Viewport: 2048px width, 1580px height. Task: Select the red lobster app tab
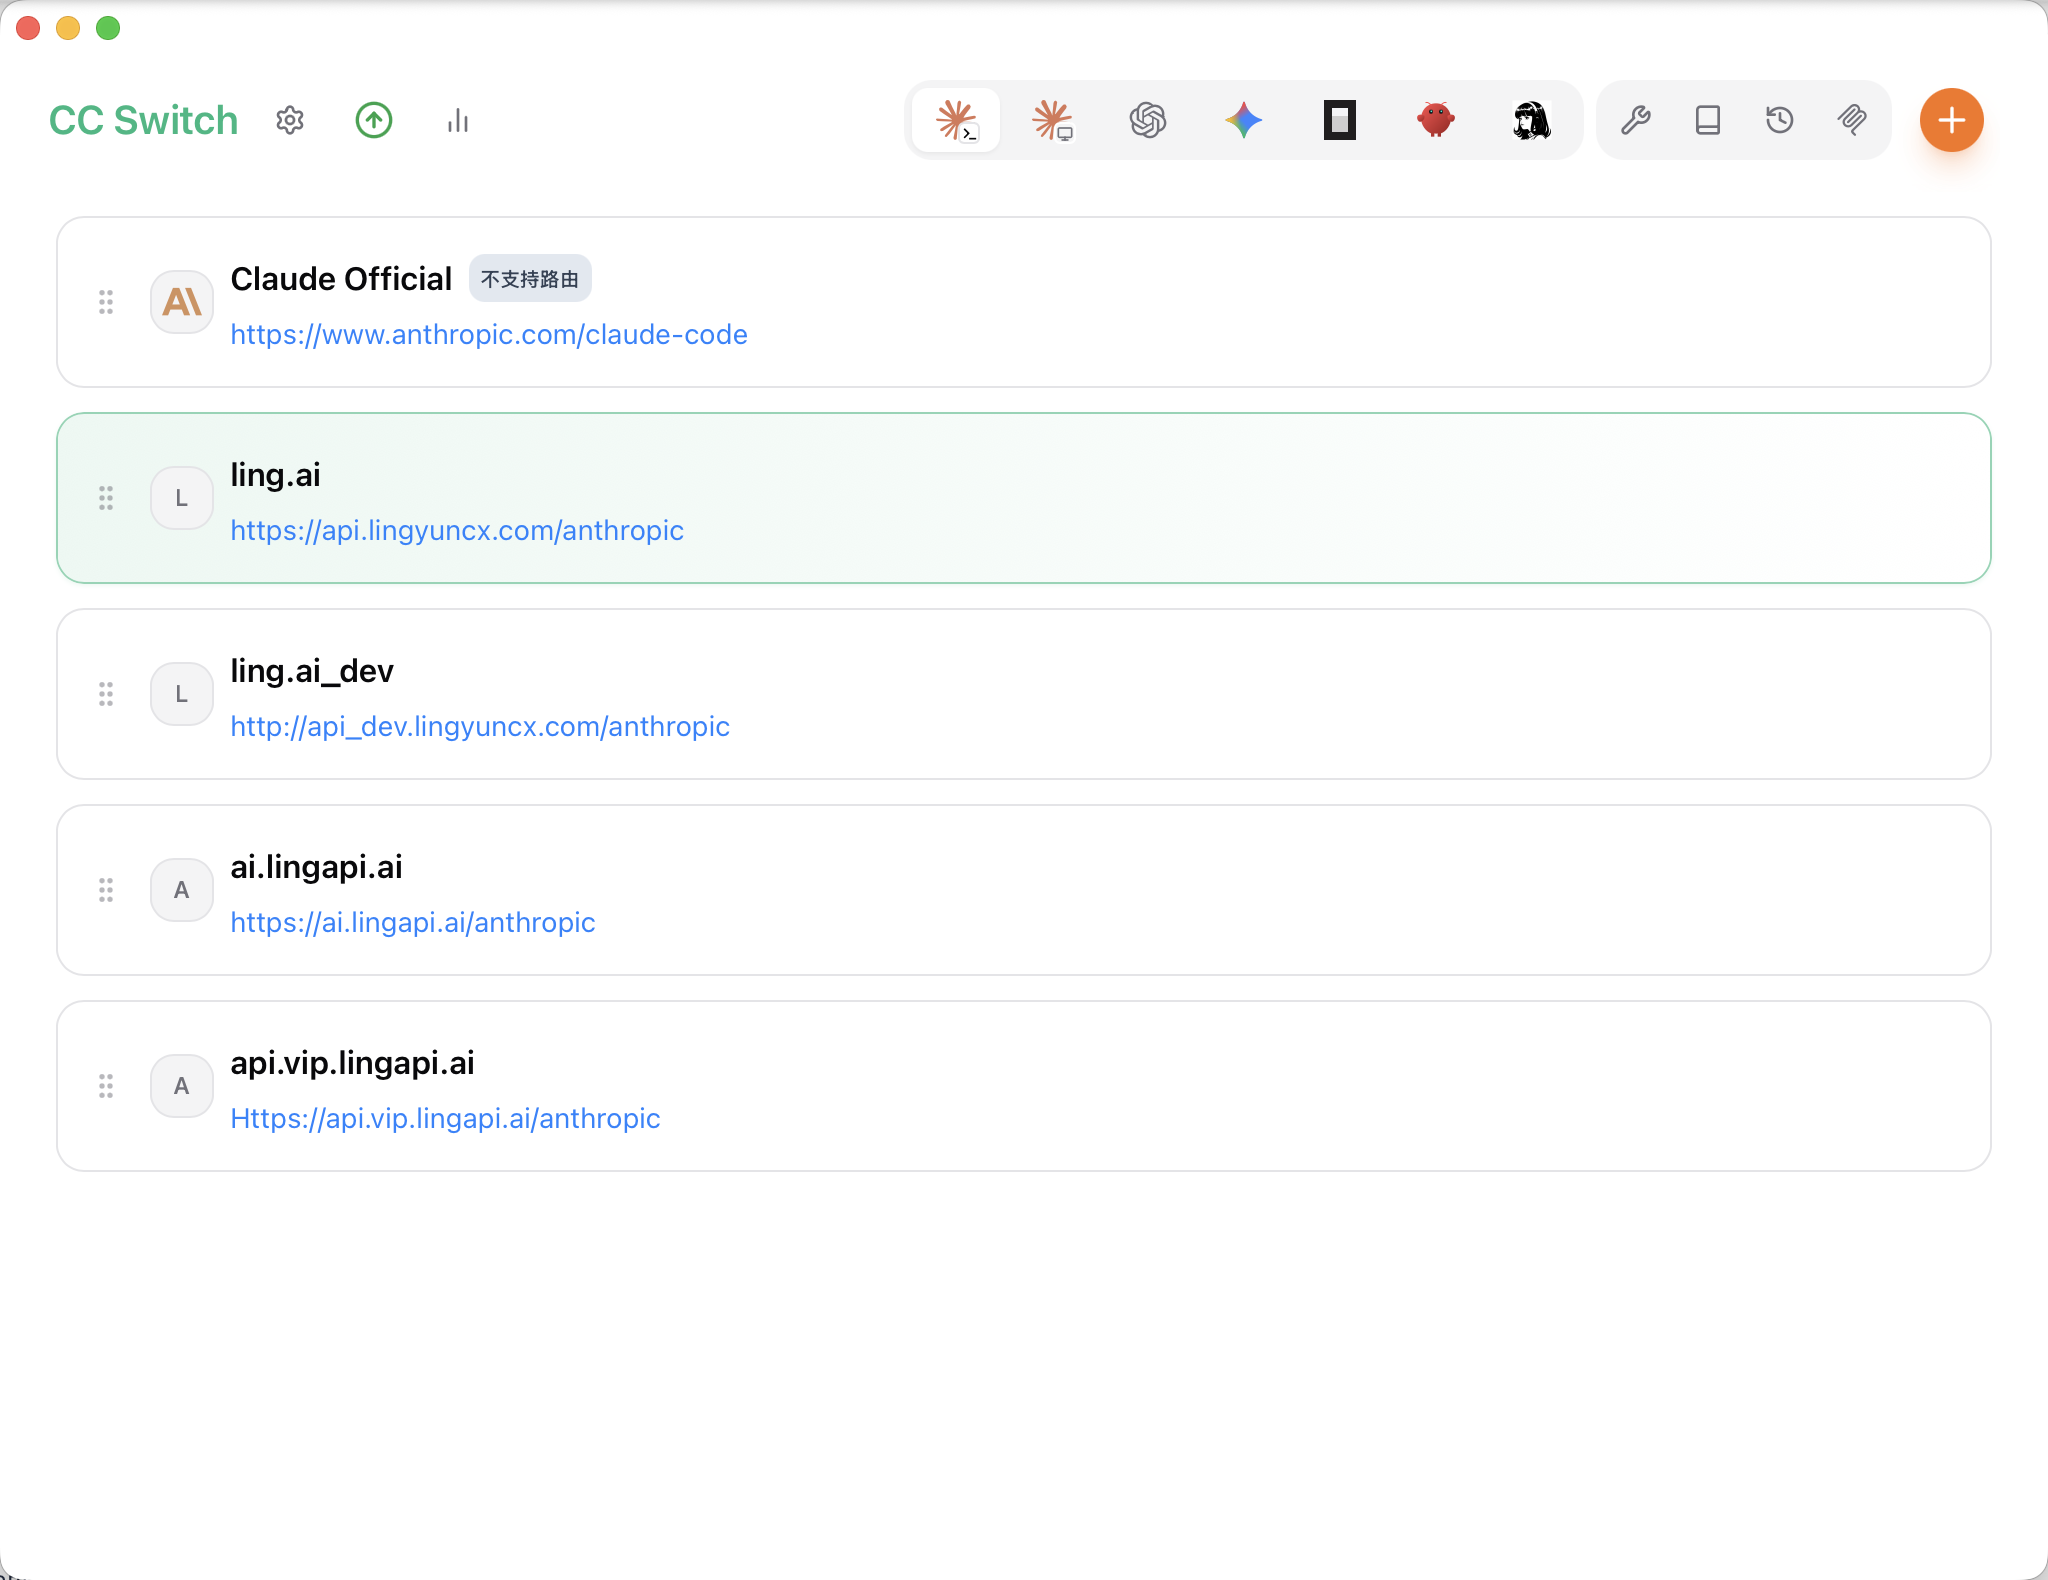click(1436, 120)
